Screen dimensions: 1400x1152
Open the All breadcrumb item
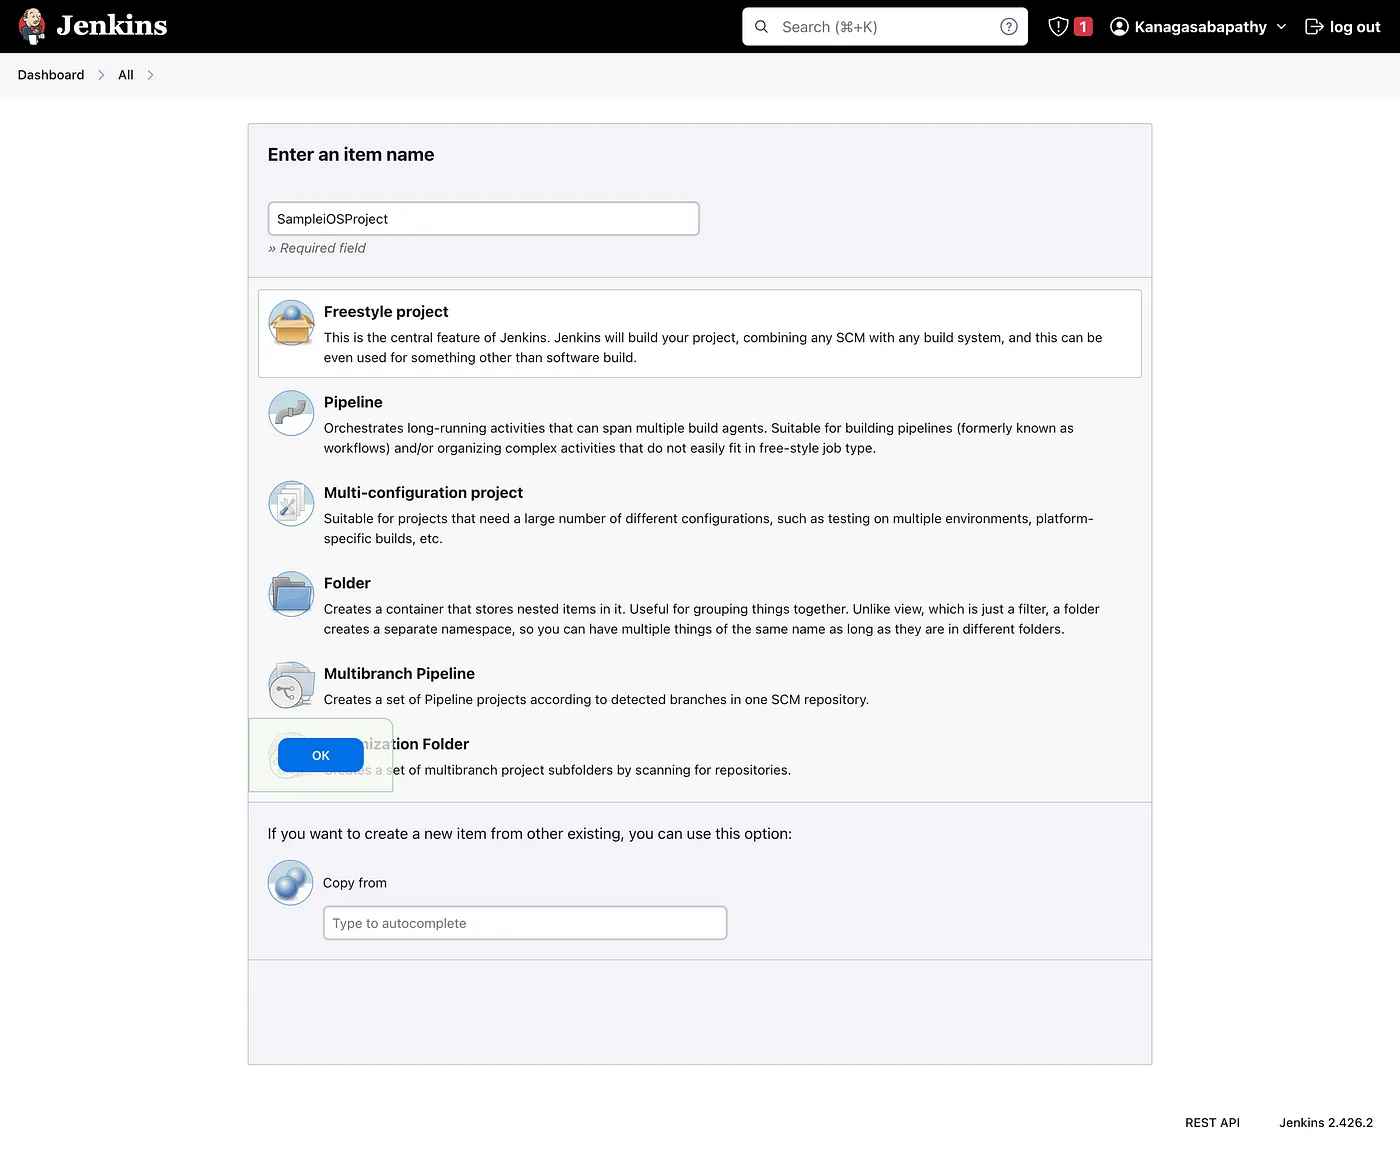(125, 74)
